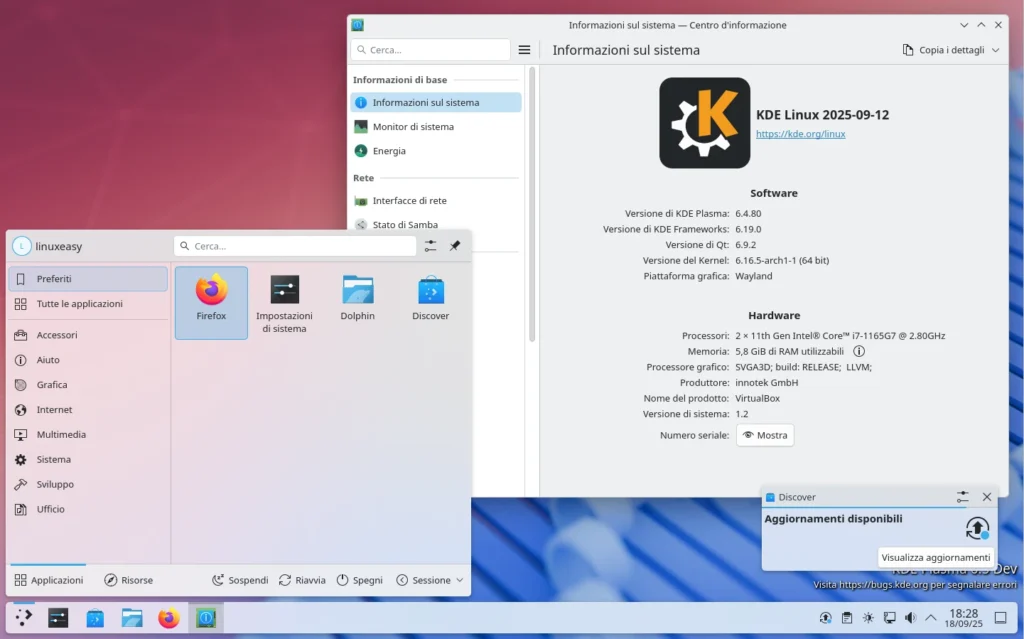Open the Copia i dettagli dropdown arrow

coord(993,48)
